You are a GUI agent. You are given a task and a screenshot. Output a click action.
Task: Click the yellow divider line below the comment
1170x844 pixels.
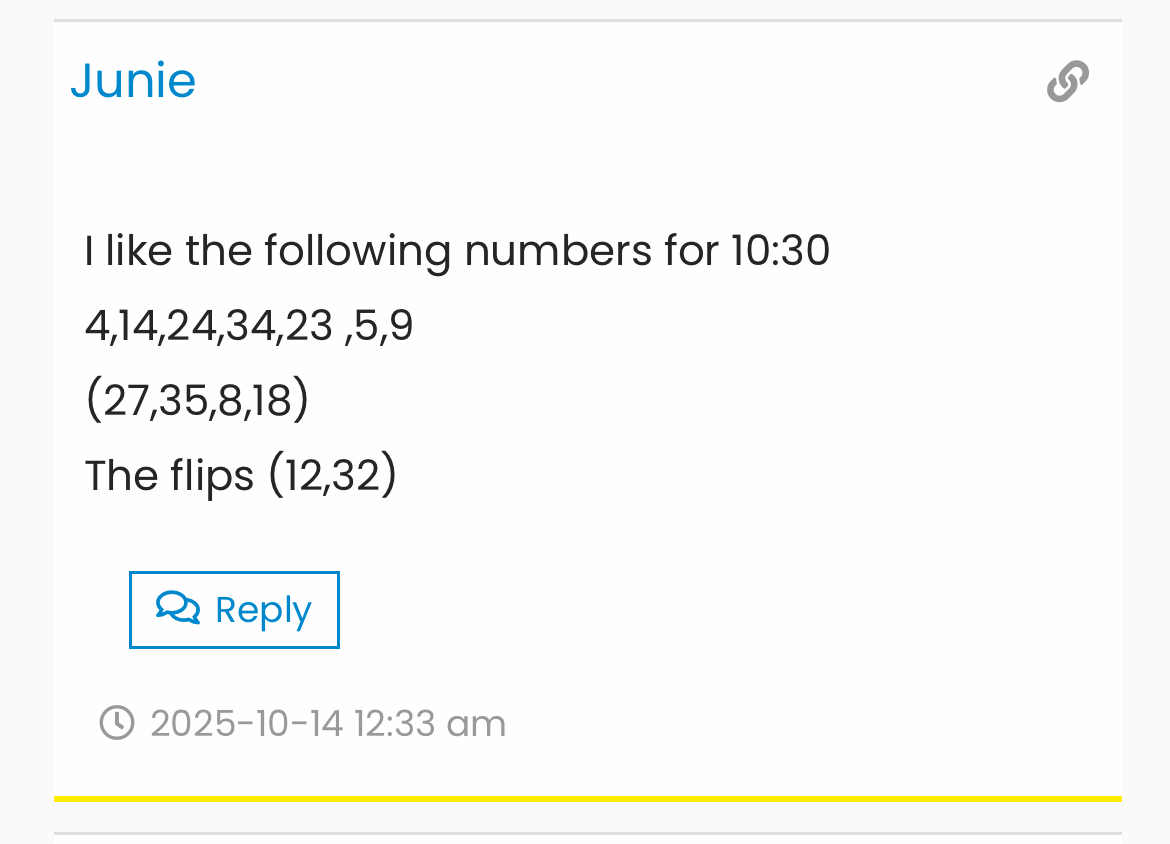coord(587,798)
